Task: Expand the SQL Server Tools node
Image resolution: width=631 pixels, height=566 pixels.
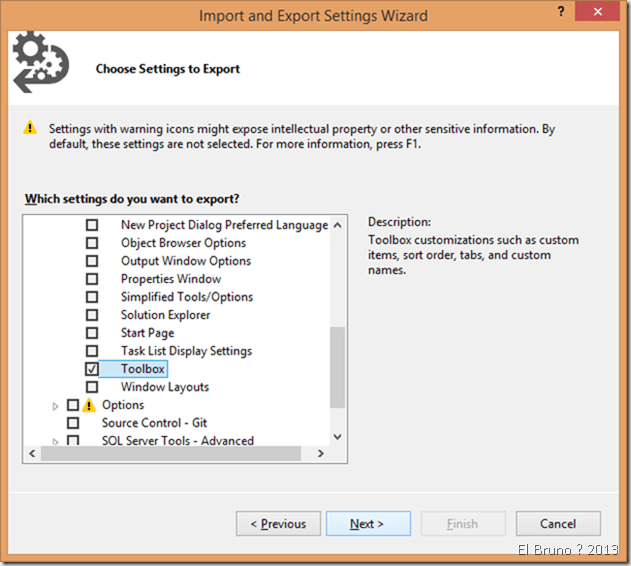Action: point(55,441)
